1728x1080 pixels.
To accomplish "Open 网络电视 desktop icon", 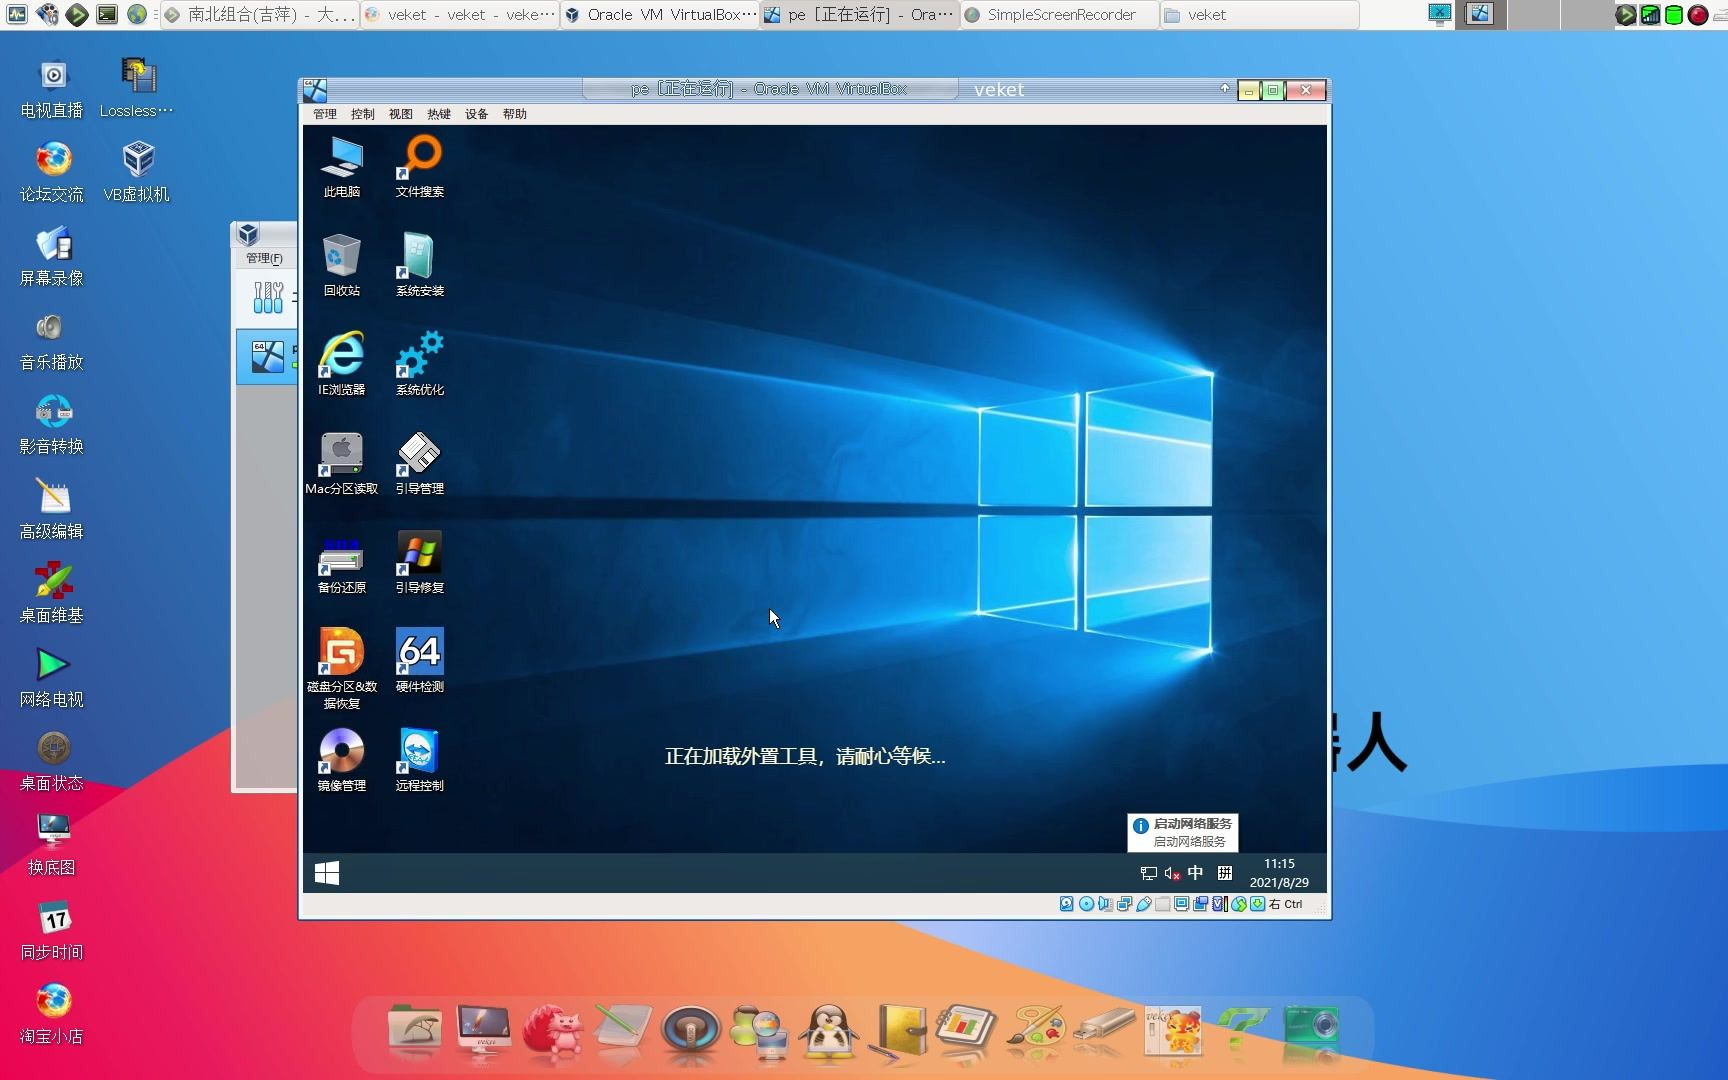I will 52,677.
